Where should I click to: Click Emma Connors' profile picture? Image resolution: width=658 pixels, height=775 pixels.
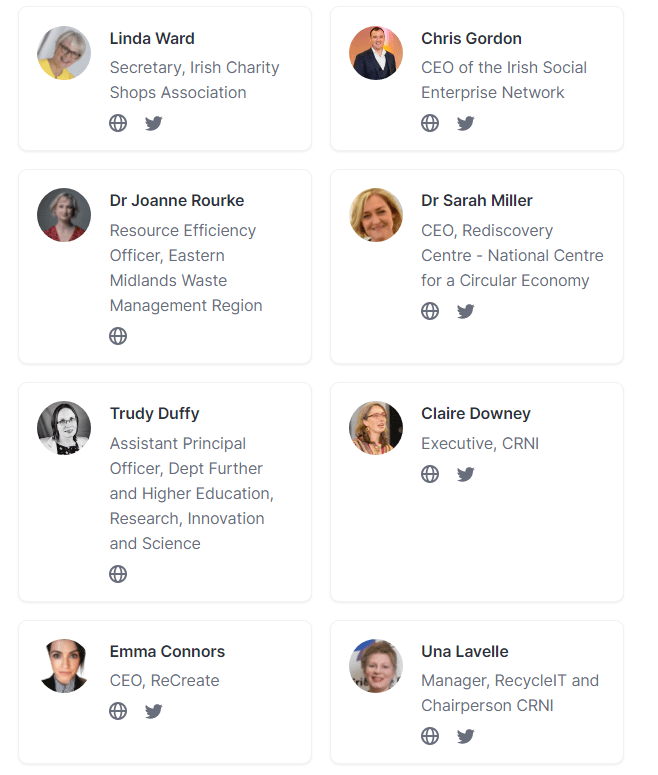64,666
